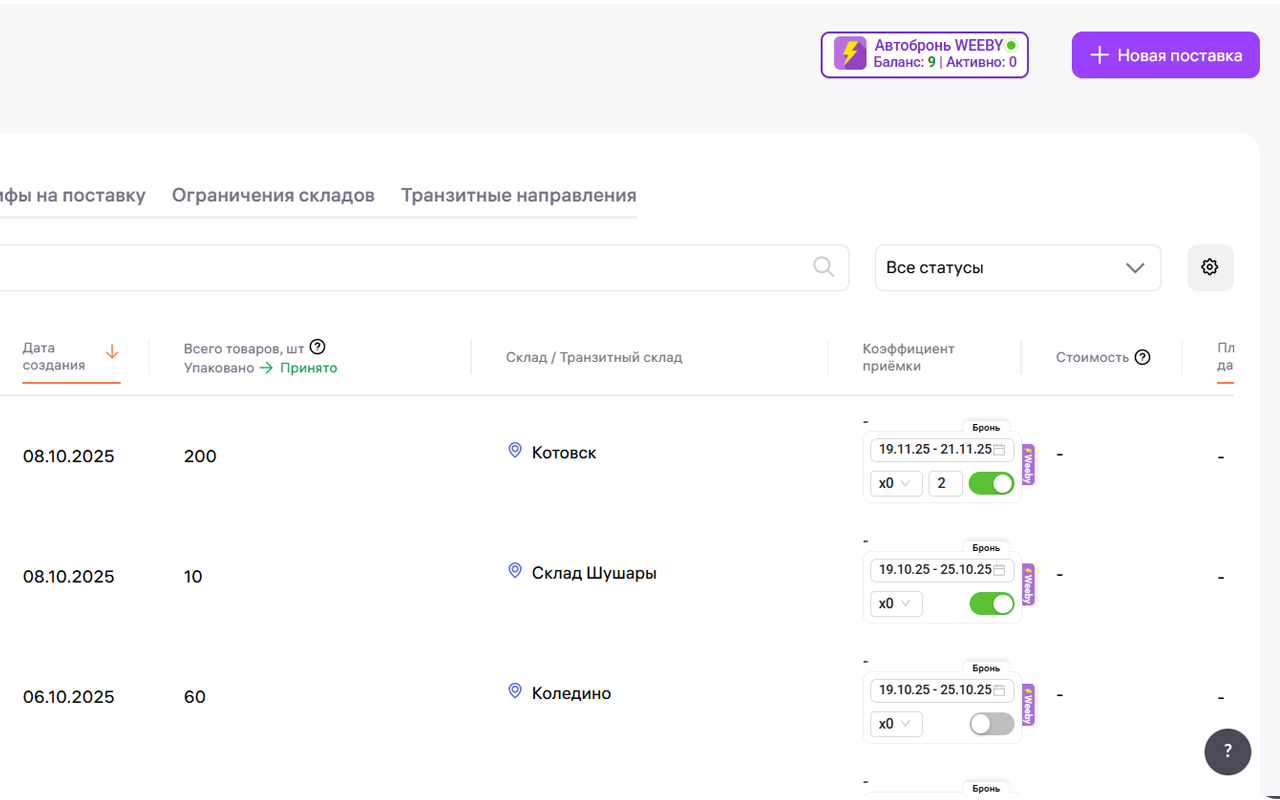Screen dimensions: 1280x800
Task: Click the Коледино 19.10.25 - 25.10.25 date field
Action: pos(942,690)
